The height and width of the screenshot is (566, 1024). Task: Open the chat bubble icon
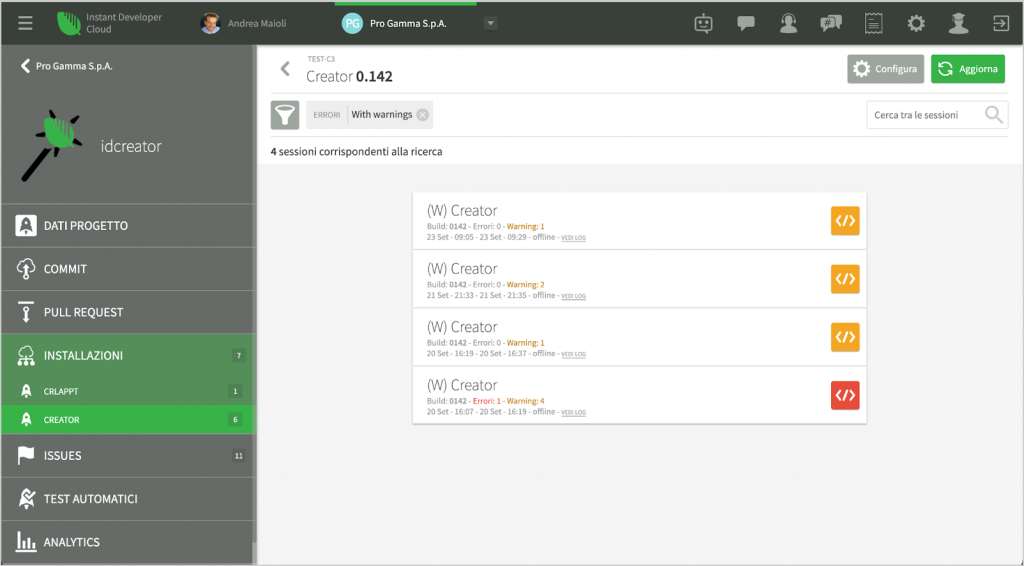click(x=746, y=24)
